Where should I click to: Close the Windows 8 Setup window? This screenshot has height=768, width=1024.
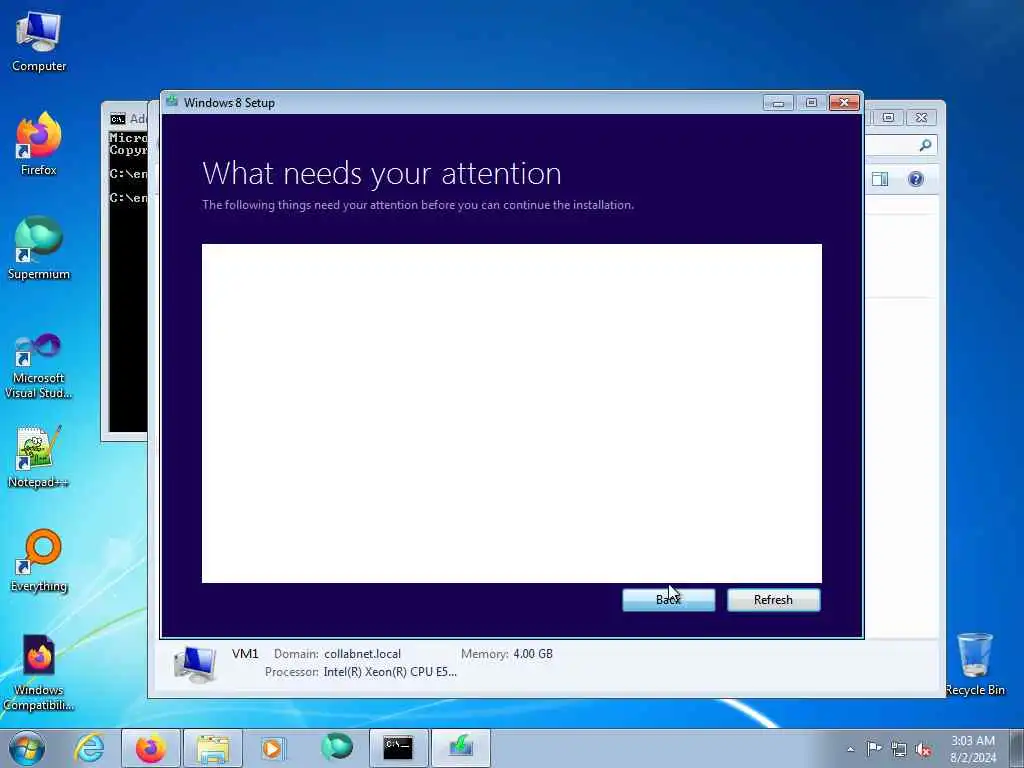(844, 103)
